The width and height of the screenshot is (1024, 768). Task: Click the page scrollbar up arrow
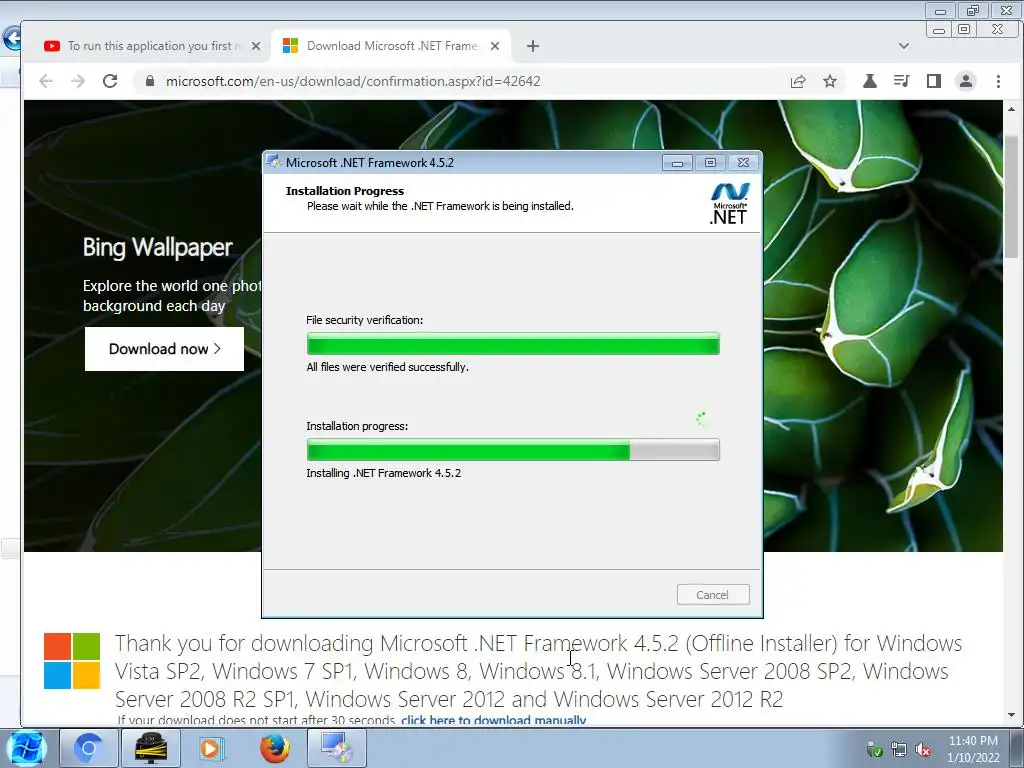(1011, 109)
